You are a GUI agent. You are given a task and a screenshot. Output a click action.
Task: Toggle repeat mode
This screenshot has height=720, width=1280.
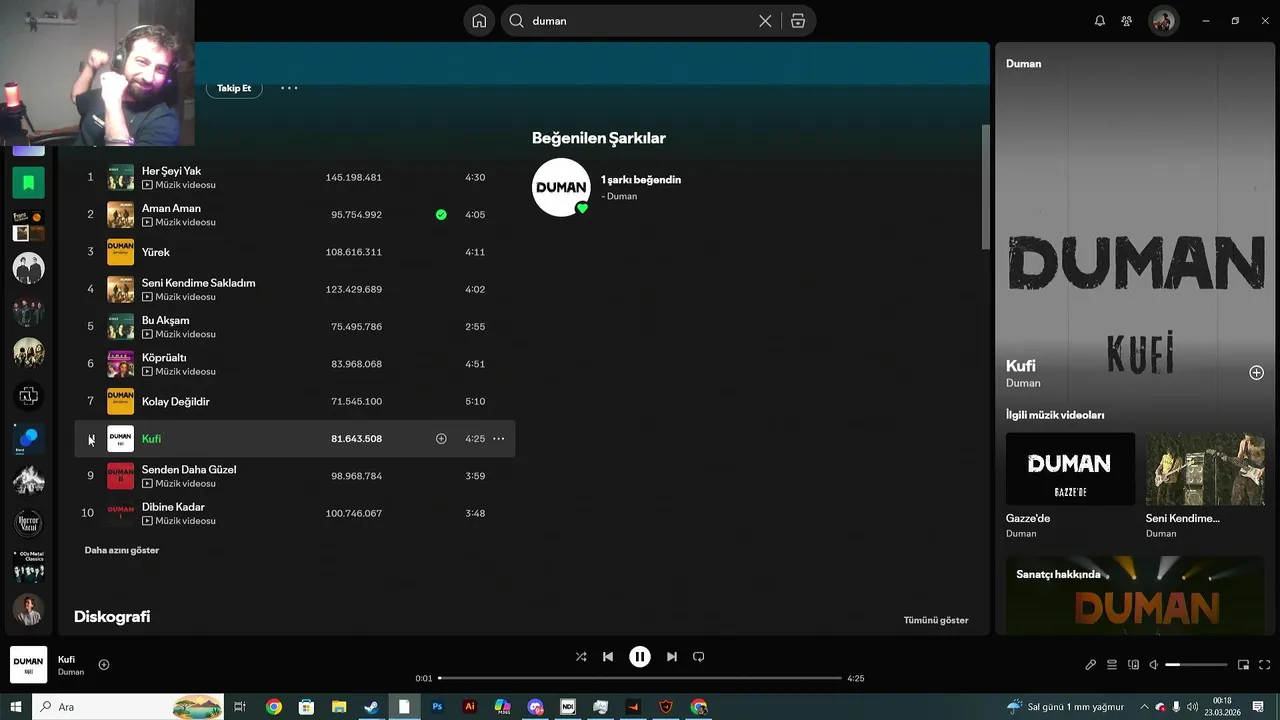click(x=699, y=657)
